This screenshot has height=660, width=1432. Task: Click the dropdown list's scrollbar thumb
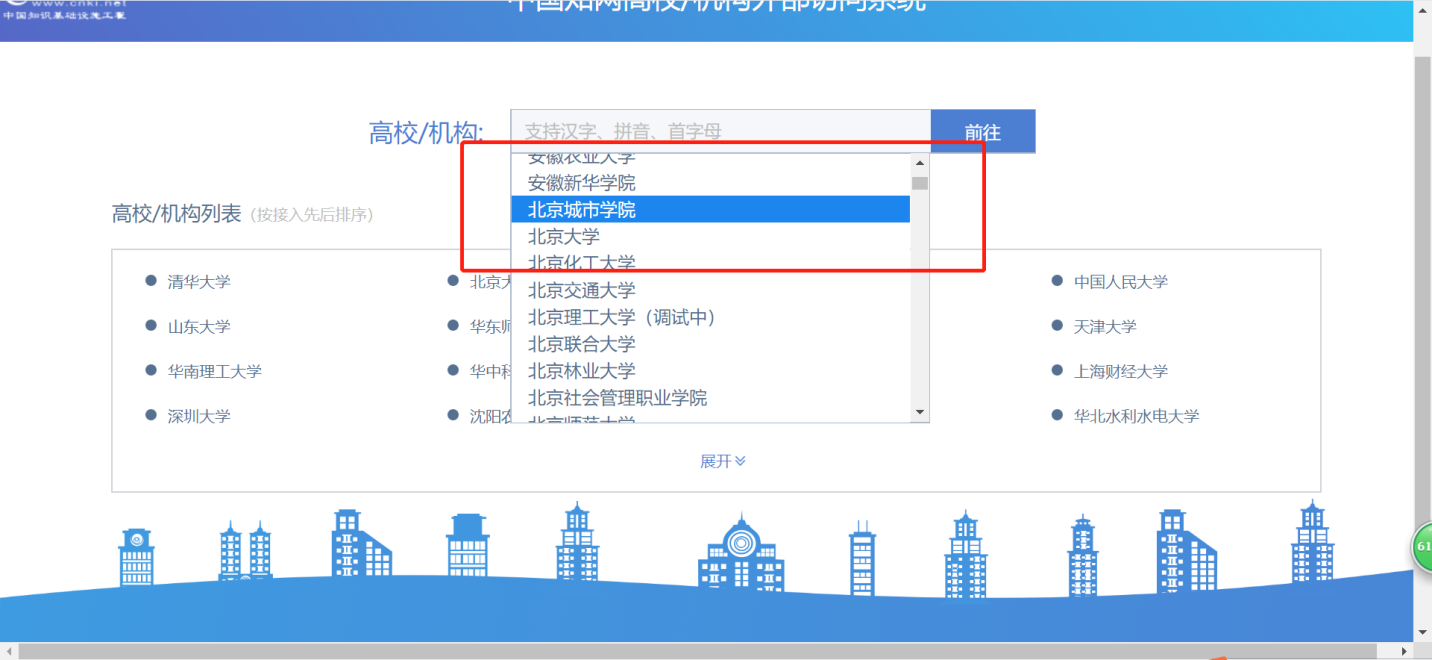tap(920, 183)
